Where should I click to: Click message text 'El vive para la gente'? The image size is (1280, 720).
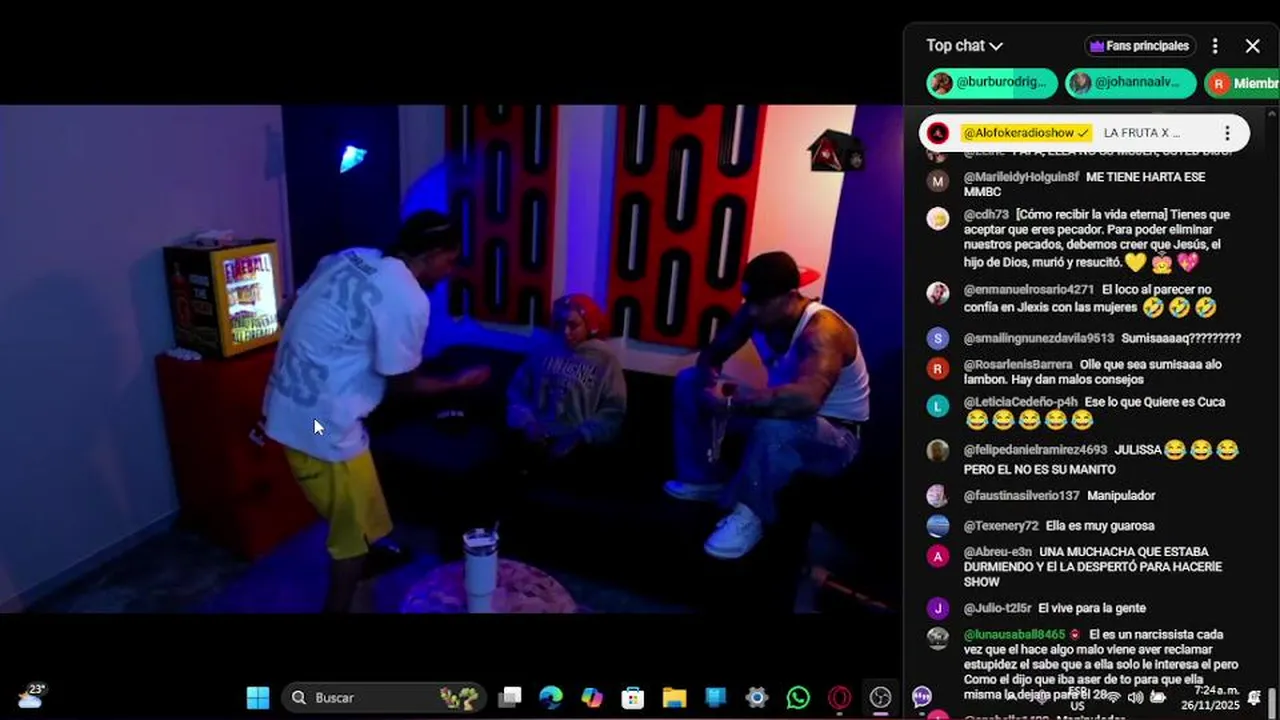[x=1092, y=608]
